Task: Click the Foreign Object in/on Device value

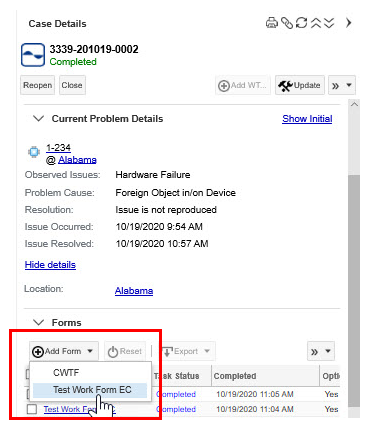Action: click(x=176, y=193)
